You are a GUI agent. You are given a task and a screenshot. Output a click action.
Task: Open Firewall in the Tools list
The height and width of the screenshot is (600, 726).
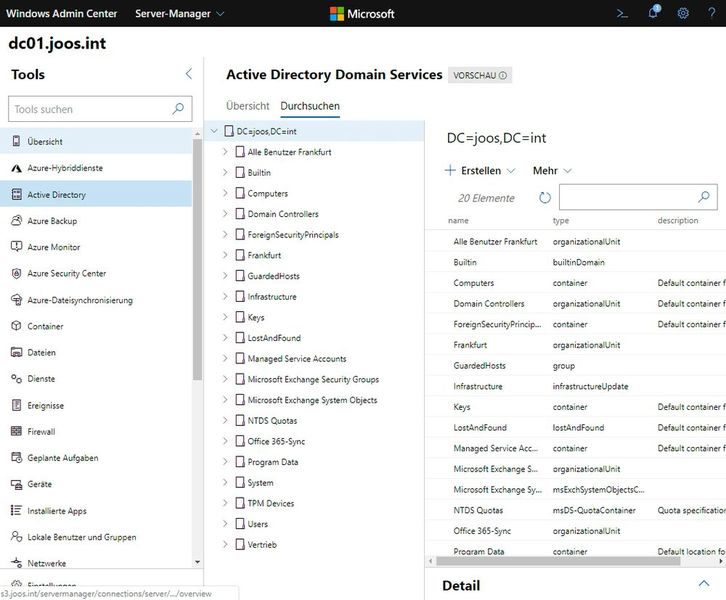point(96,431)
